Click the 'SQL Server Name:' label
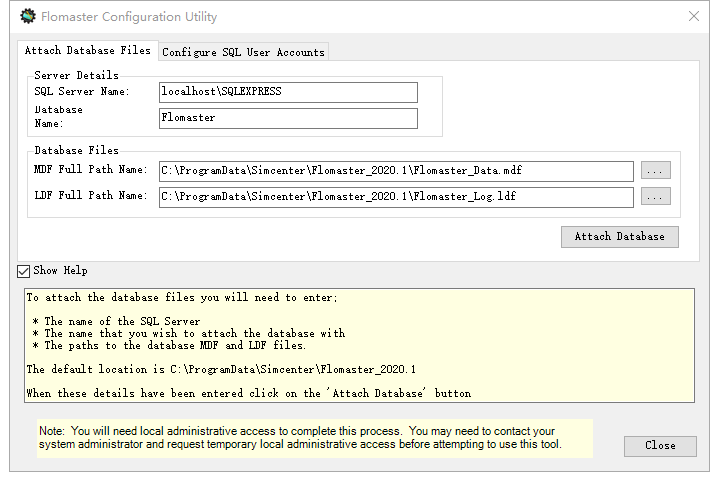This screenshot has height=481, width=719. tap(82, 92)
